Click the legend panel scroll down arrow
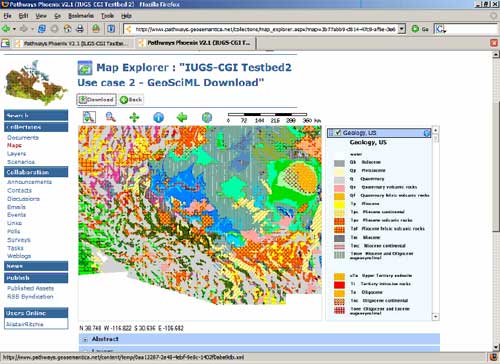This screenshot has height=364, width=500. [x=435, y=316]
